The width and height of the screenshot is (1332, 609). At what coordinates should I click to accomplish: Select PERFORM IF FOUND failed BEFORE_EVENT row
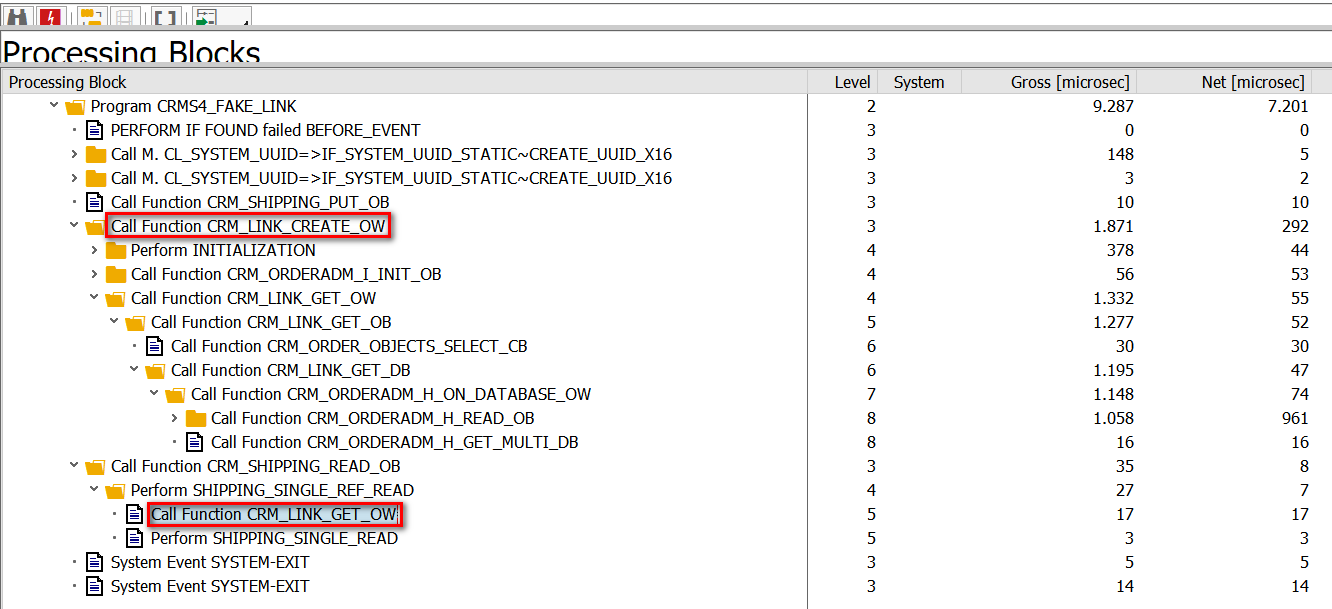pos(265,130)
